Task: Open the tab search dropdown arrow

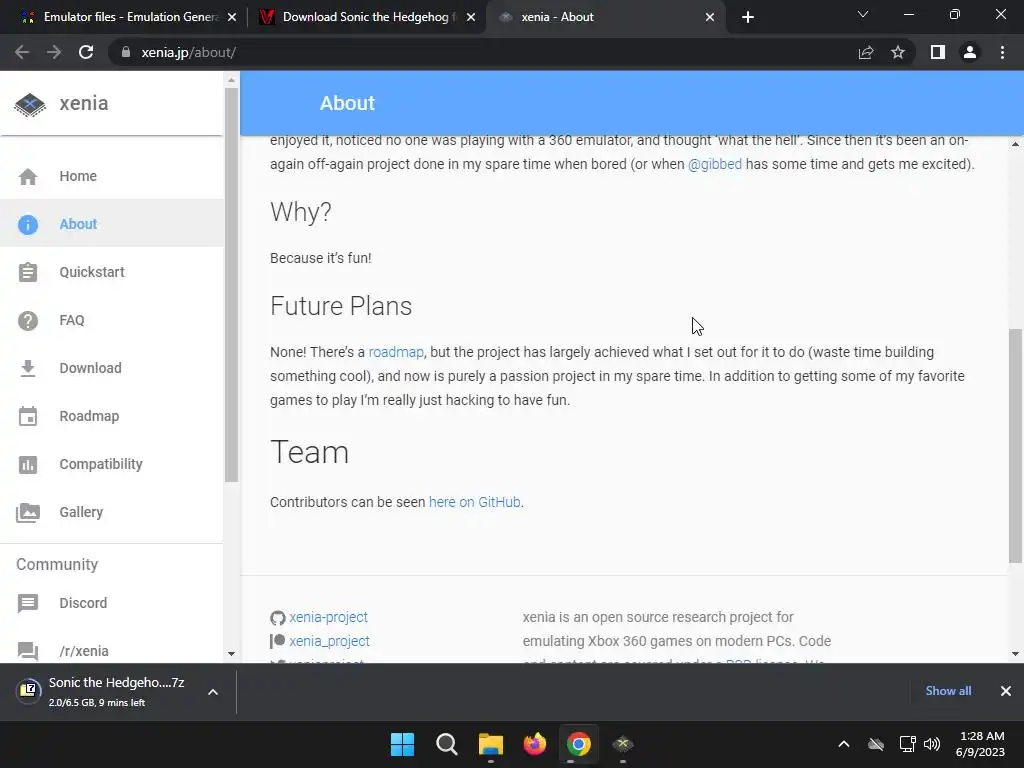Action: click(x=863, y=14)
